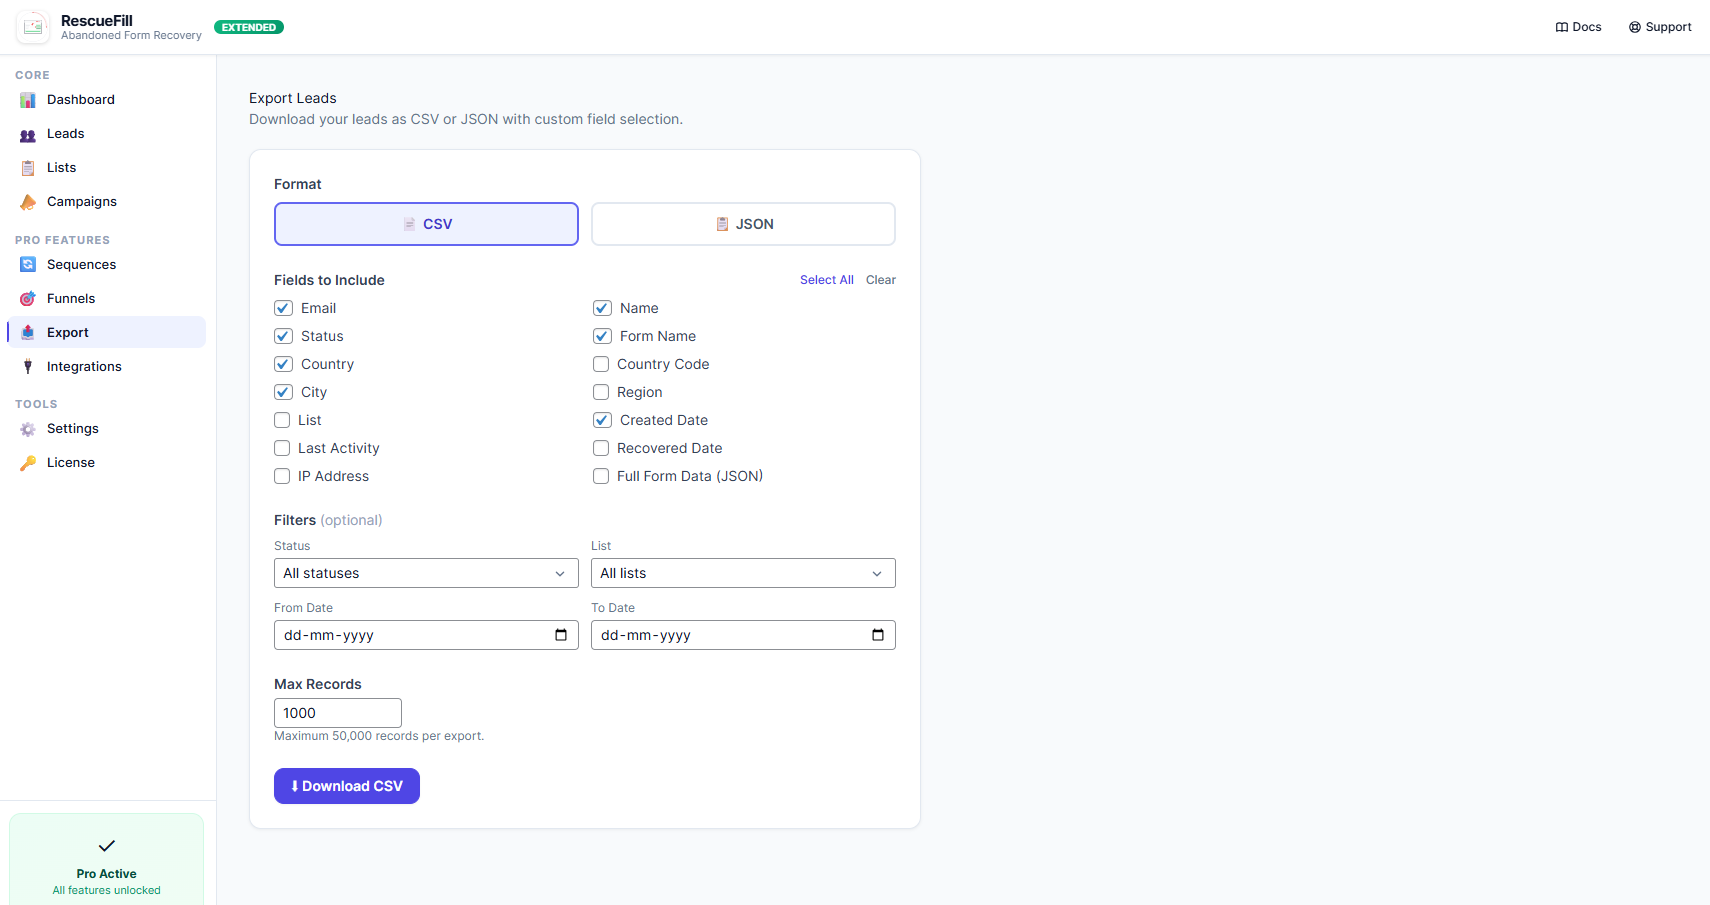Screen dimensions: 1710x905
Task: Click the Leads icon in the sidebar
Action: [27, 133]
